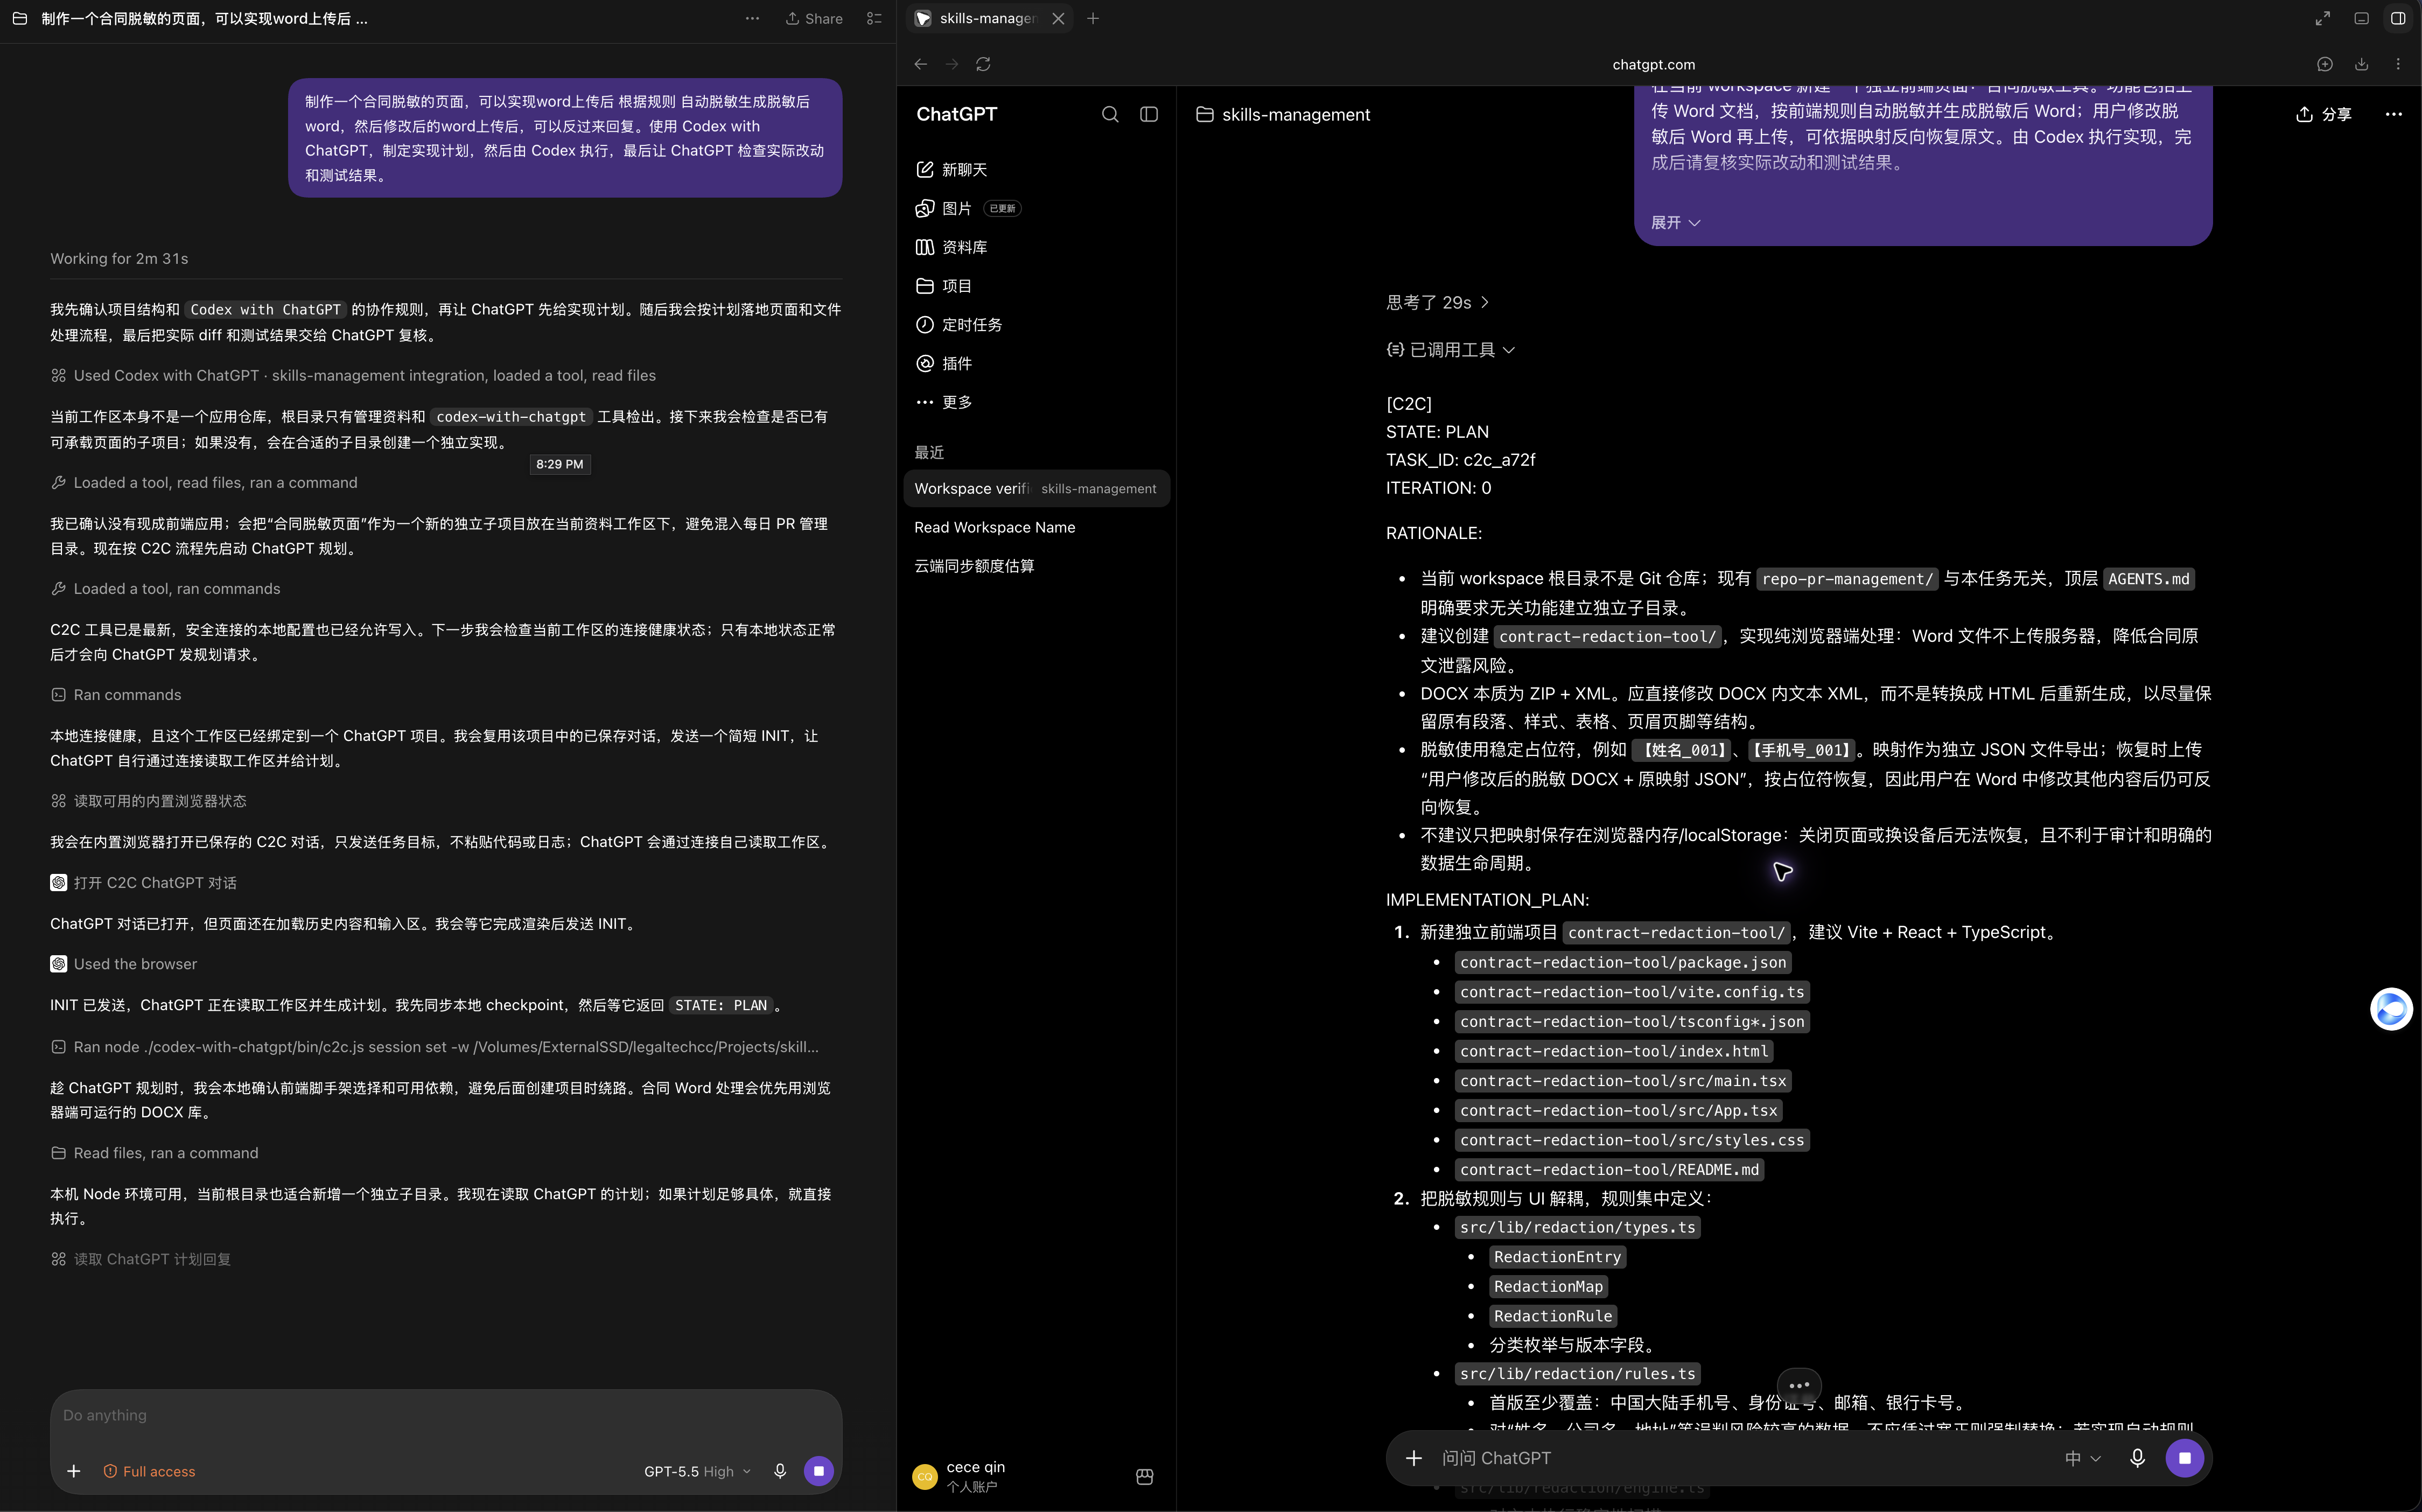Expand the Ran commands step
Image resolution: width=2422 pixels, height=1512 pixels.
coord(116,695)
